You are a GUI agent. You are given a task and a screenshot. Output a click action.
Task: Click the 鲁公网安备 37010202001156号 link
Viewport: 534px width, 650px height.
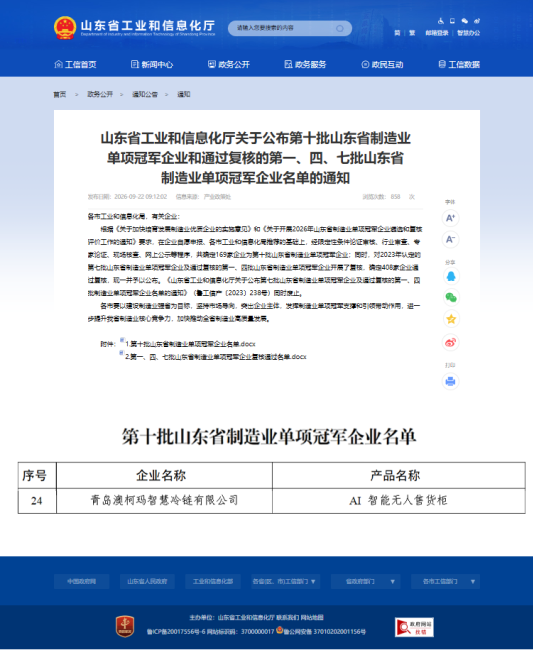325,632
